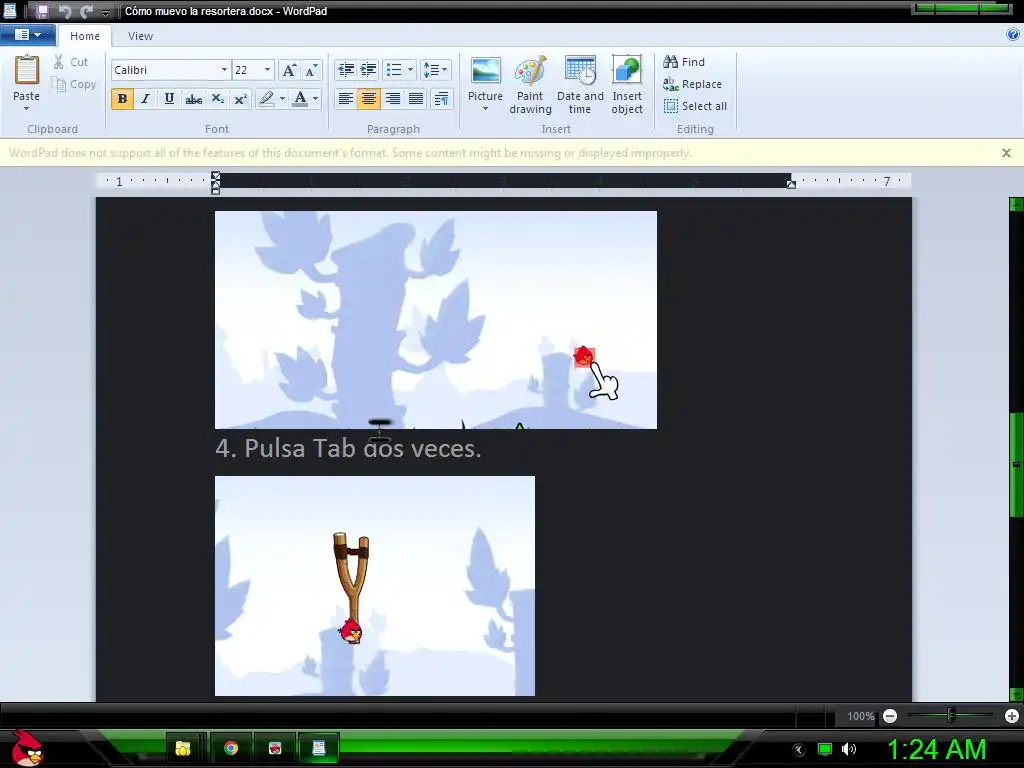
Task: Toggle Italic formatting
Action: pyautogui.click(x=146, y=99)
